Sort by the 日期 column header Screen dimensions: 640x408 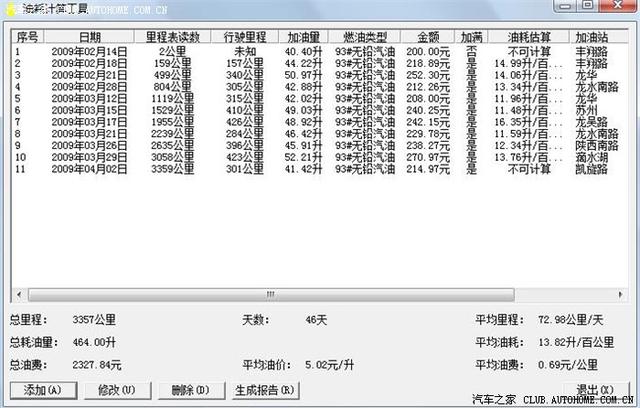[88, 37]
